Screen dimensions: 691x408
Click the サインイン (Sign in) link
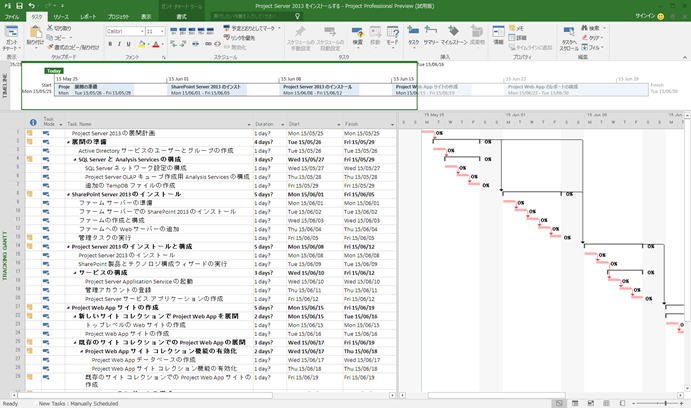coord(645,16)
